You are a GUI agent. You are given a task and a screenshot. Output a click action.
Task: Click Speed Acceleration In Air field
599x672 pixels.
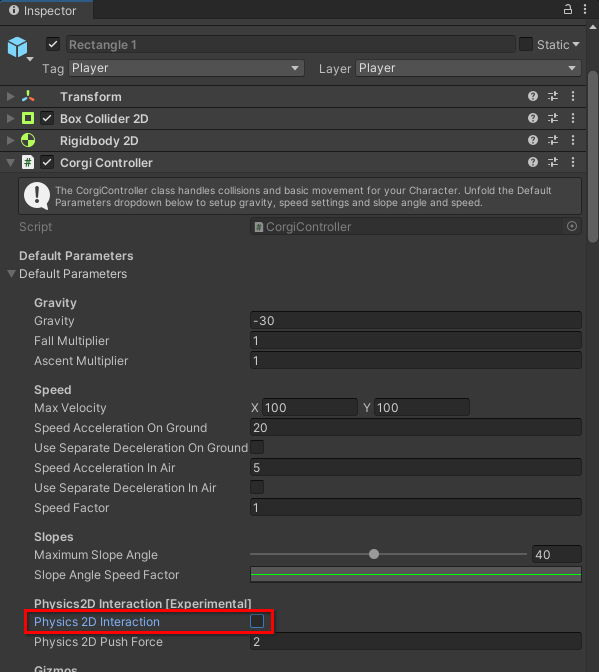[x=416, y=467]
